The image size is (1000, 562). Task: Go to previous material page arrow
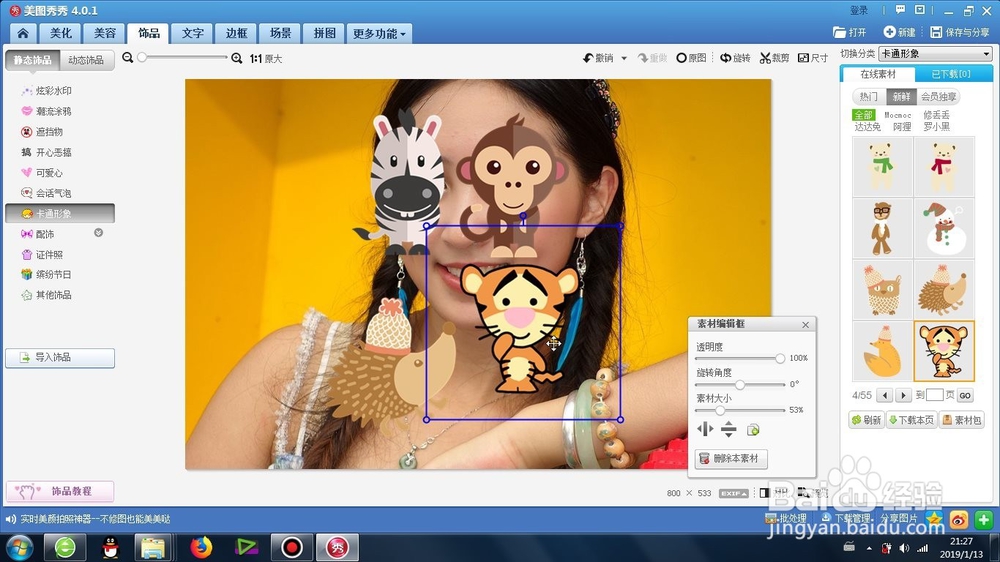point(885,396)
